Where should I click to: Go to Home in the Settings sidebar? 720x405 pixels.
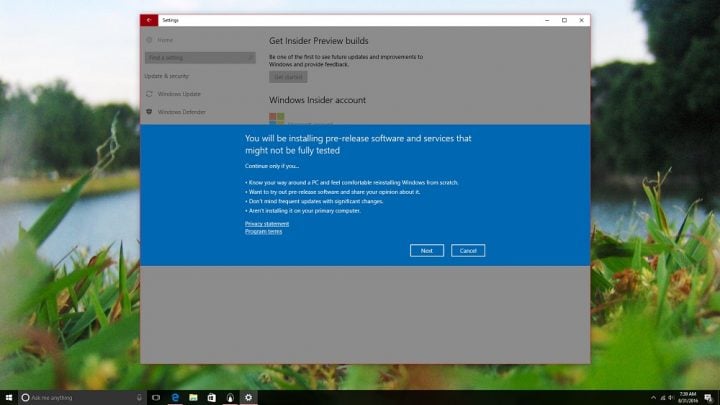tap(165, 40)
